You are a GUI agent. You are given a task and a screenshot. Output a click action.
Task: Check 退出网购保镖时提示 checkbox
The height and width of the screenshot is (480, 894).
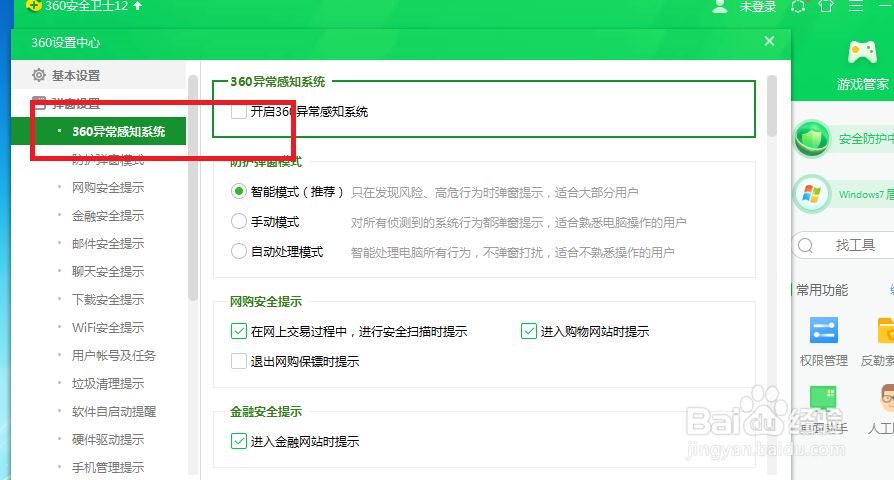[239, 361]
